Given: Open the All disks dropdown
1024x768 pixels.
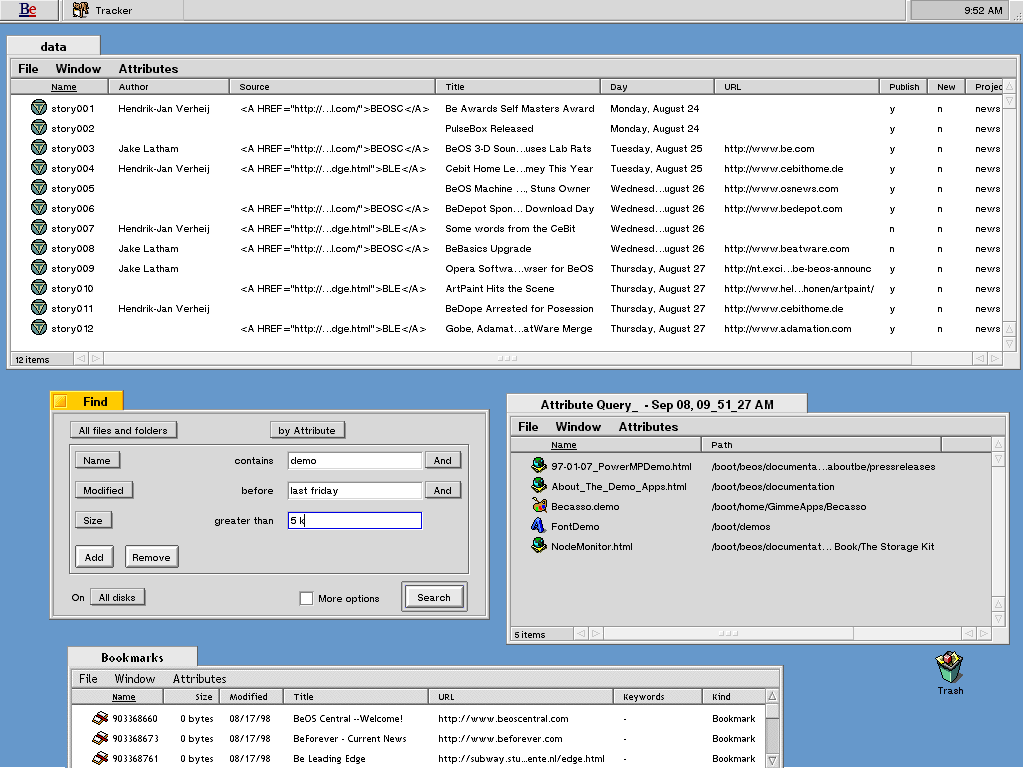Looking at the screenshot, I should point(117,597).
